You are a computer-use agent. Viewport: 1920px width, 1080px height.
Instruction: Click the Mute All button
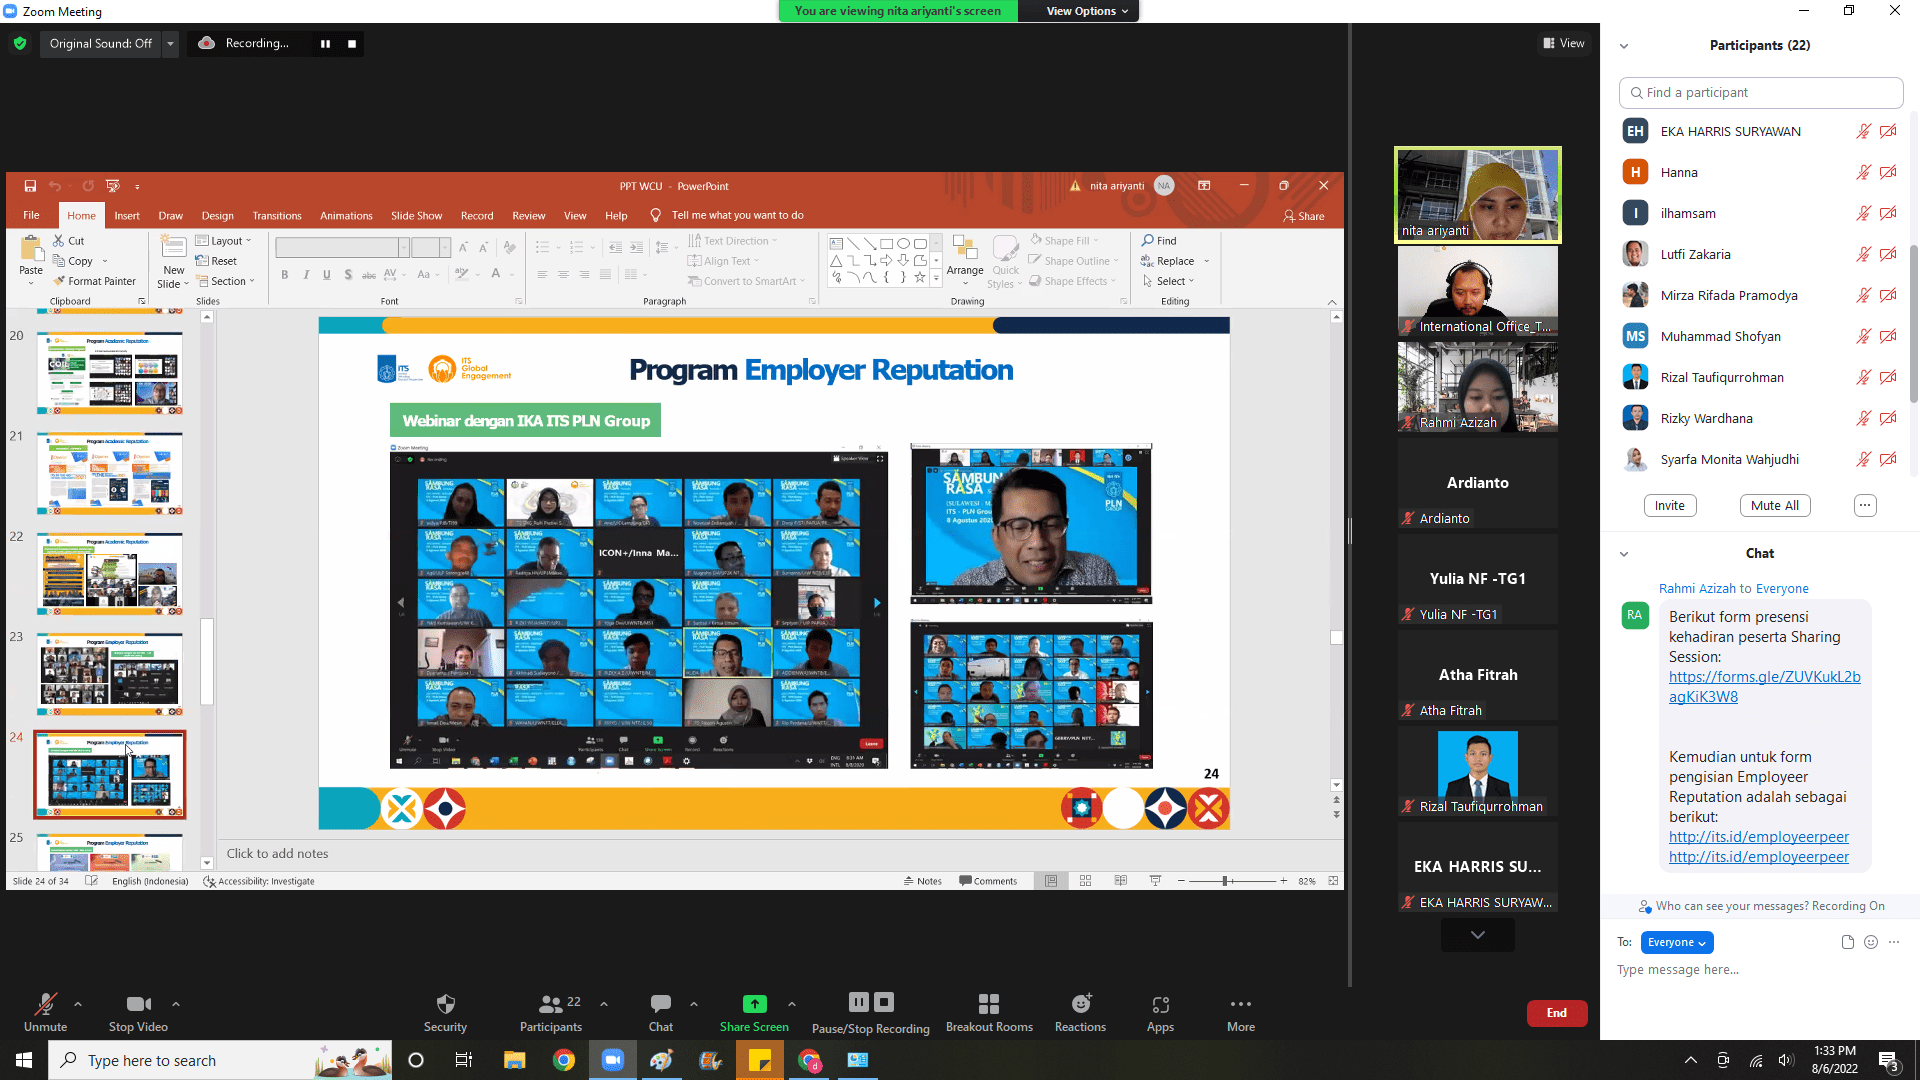pyautogui.click(x=1774, y=506)
